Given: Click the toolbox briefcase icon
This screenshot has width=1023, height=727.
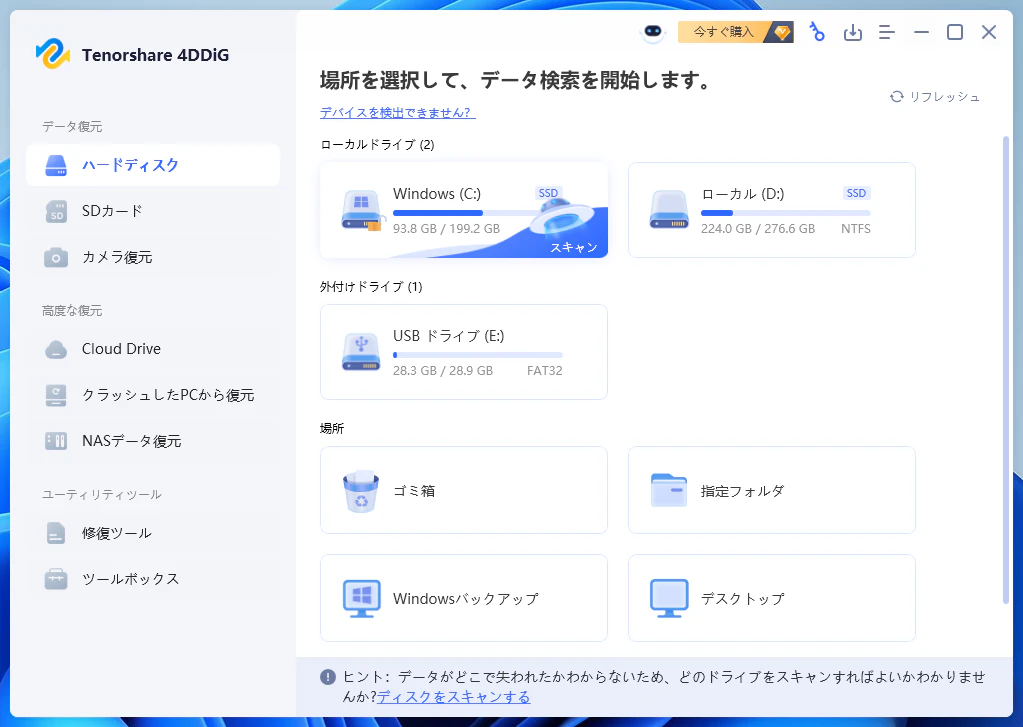Looking at the screenshot, I should [x=56, y=579].
